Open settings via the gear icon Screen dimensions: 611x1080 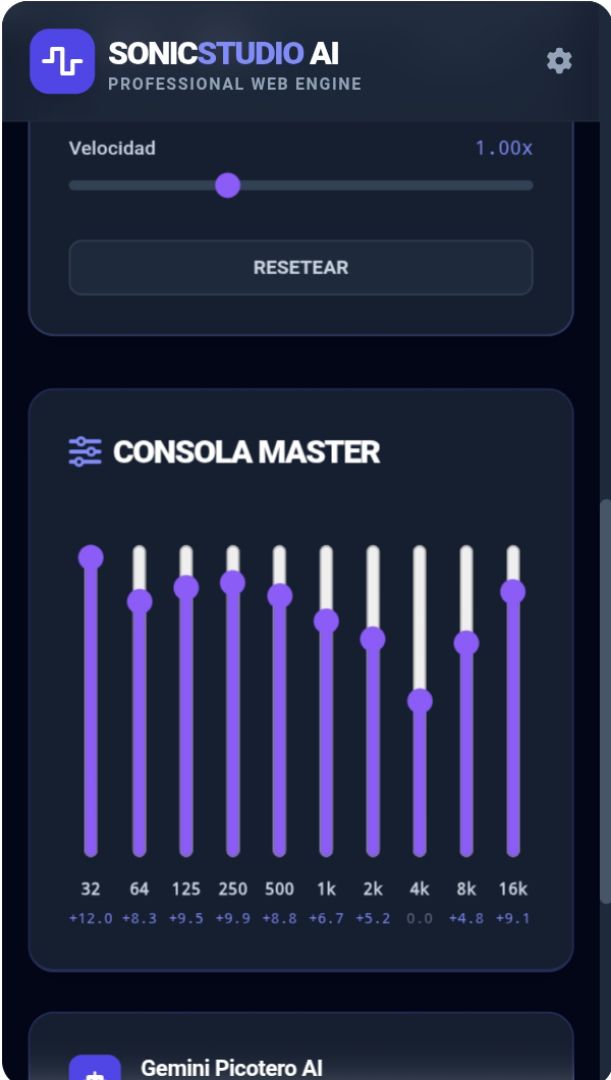pyautogui.click(x=559, y=61)
